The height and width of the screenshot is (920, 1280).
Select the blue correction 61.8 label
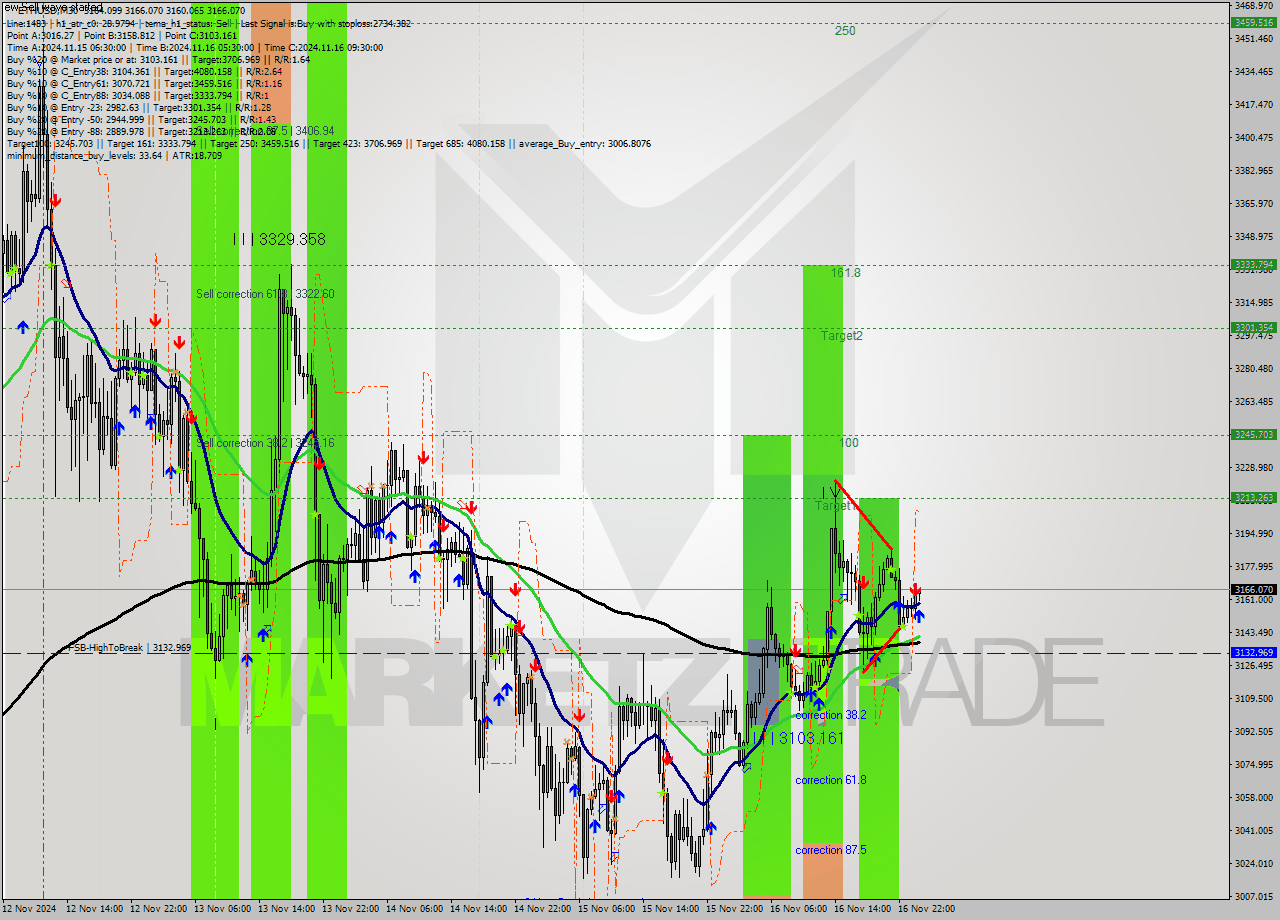click(831, 780)
